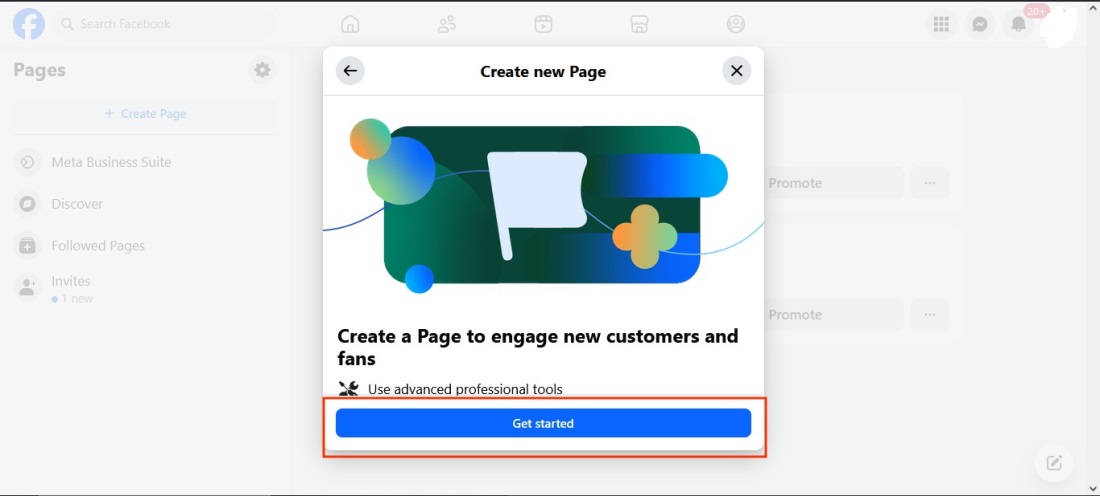This screenshot has height=496, width=1100.
Task: Open the Video tab icon
Action: [543, 24]
